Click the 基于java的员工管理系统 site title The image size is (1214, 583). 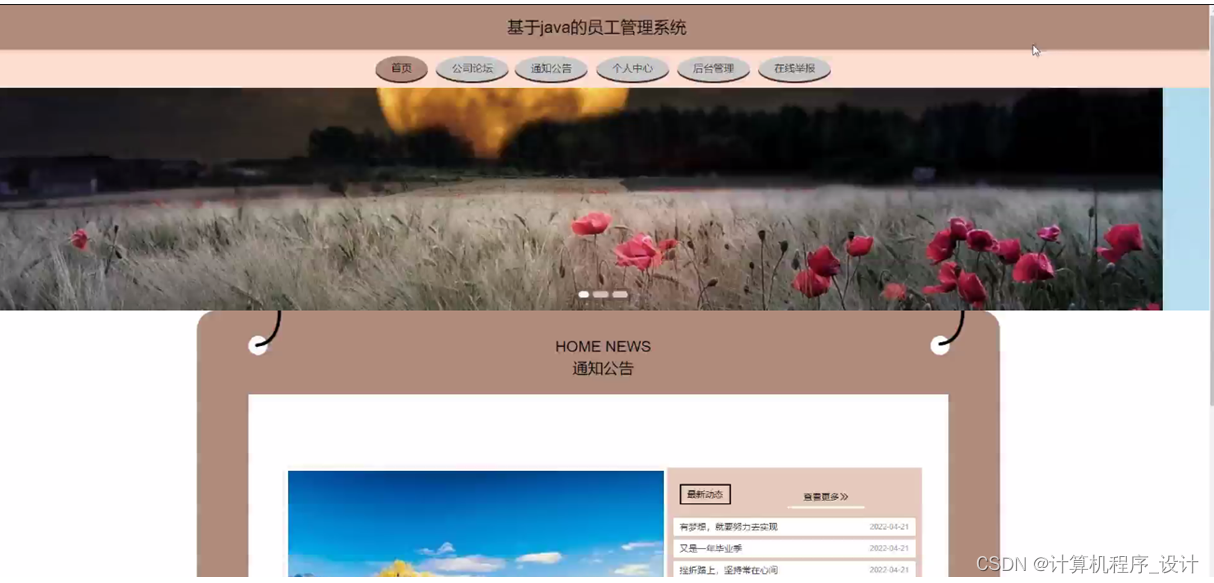597,27
